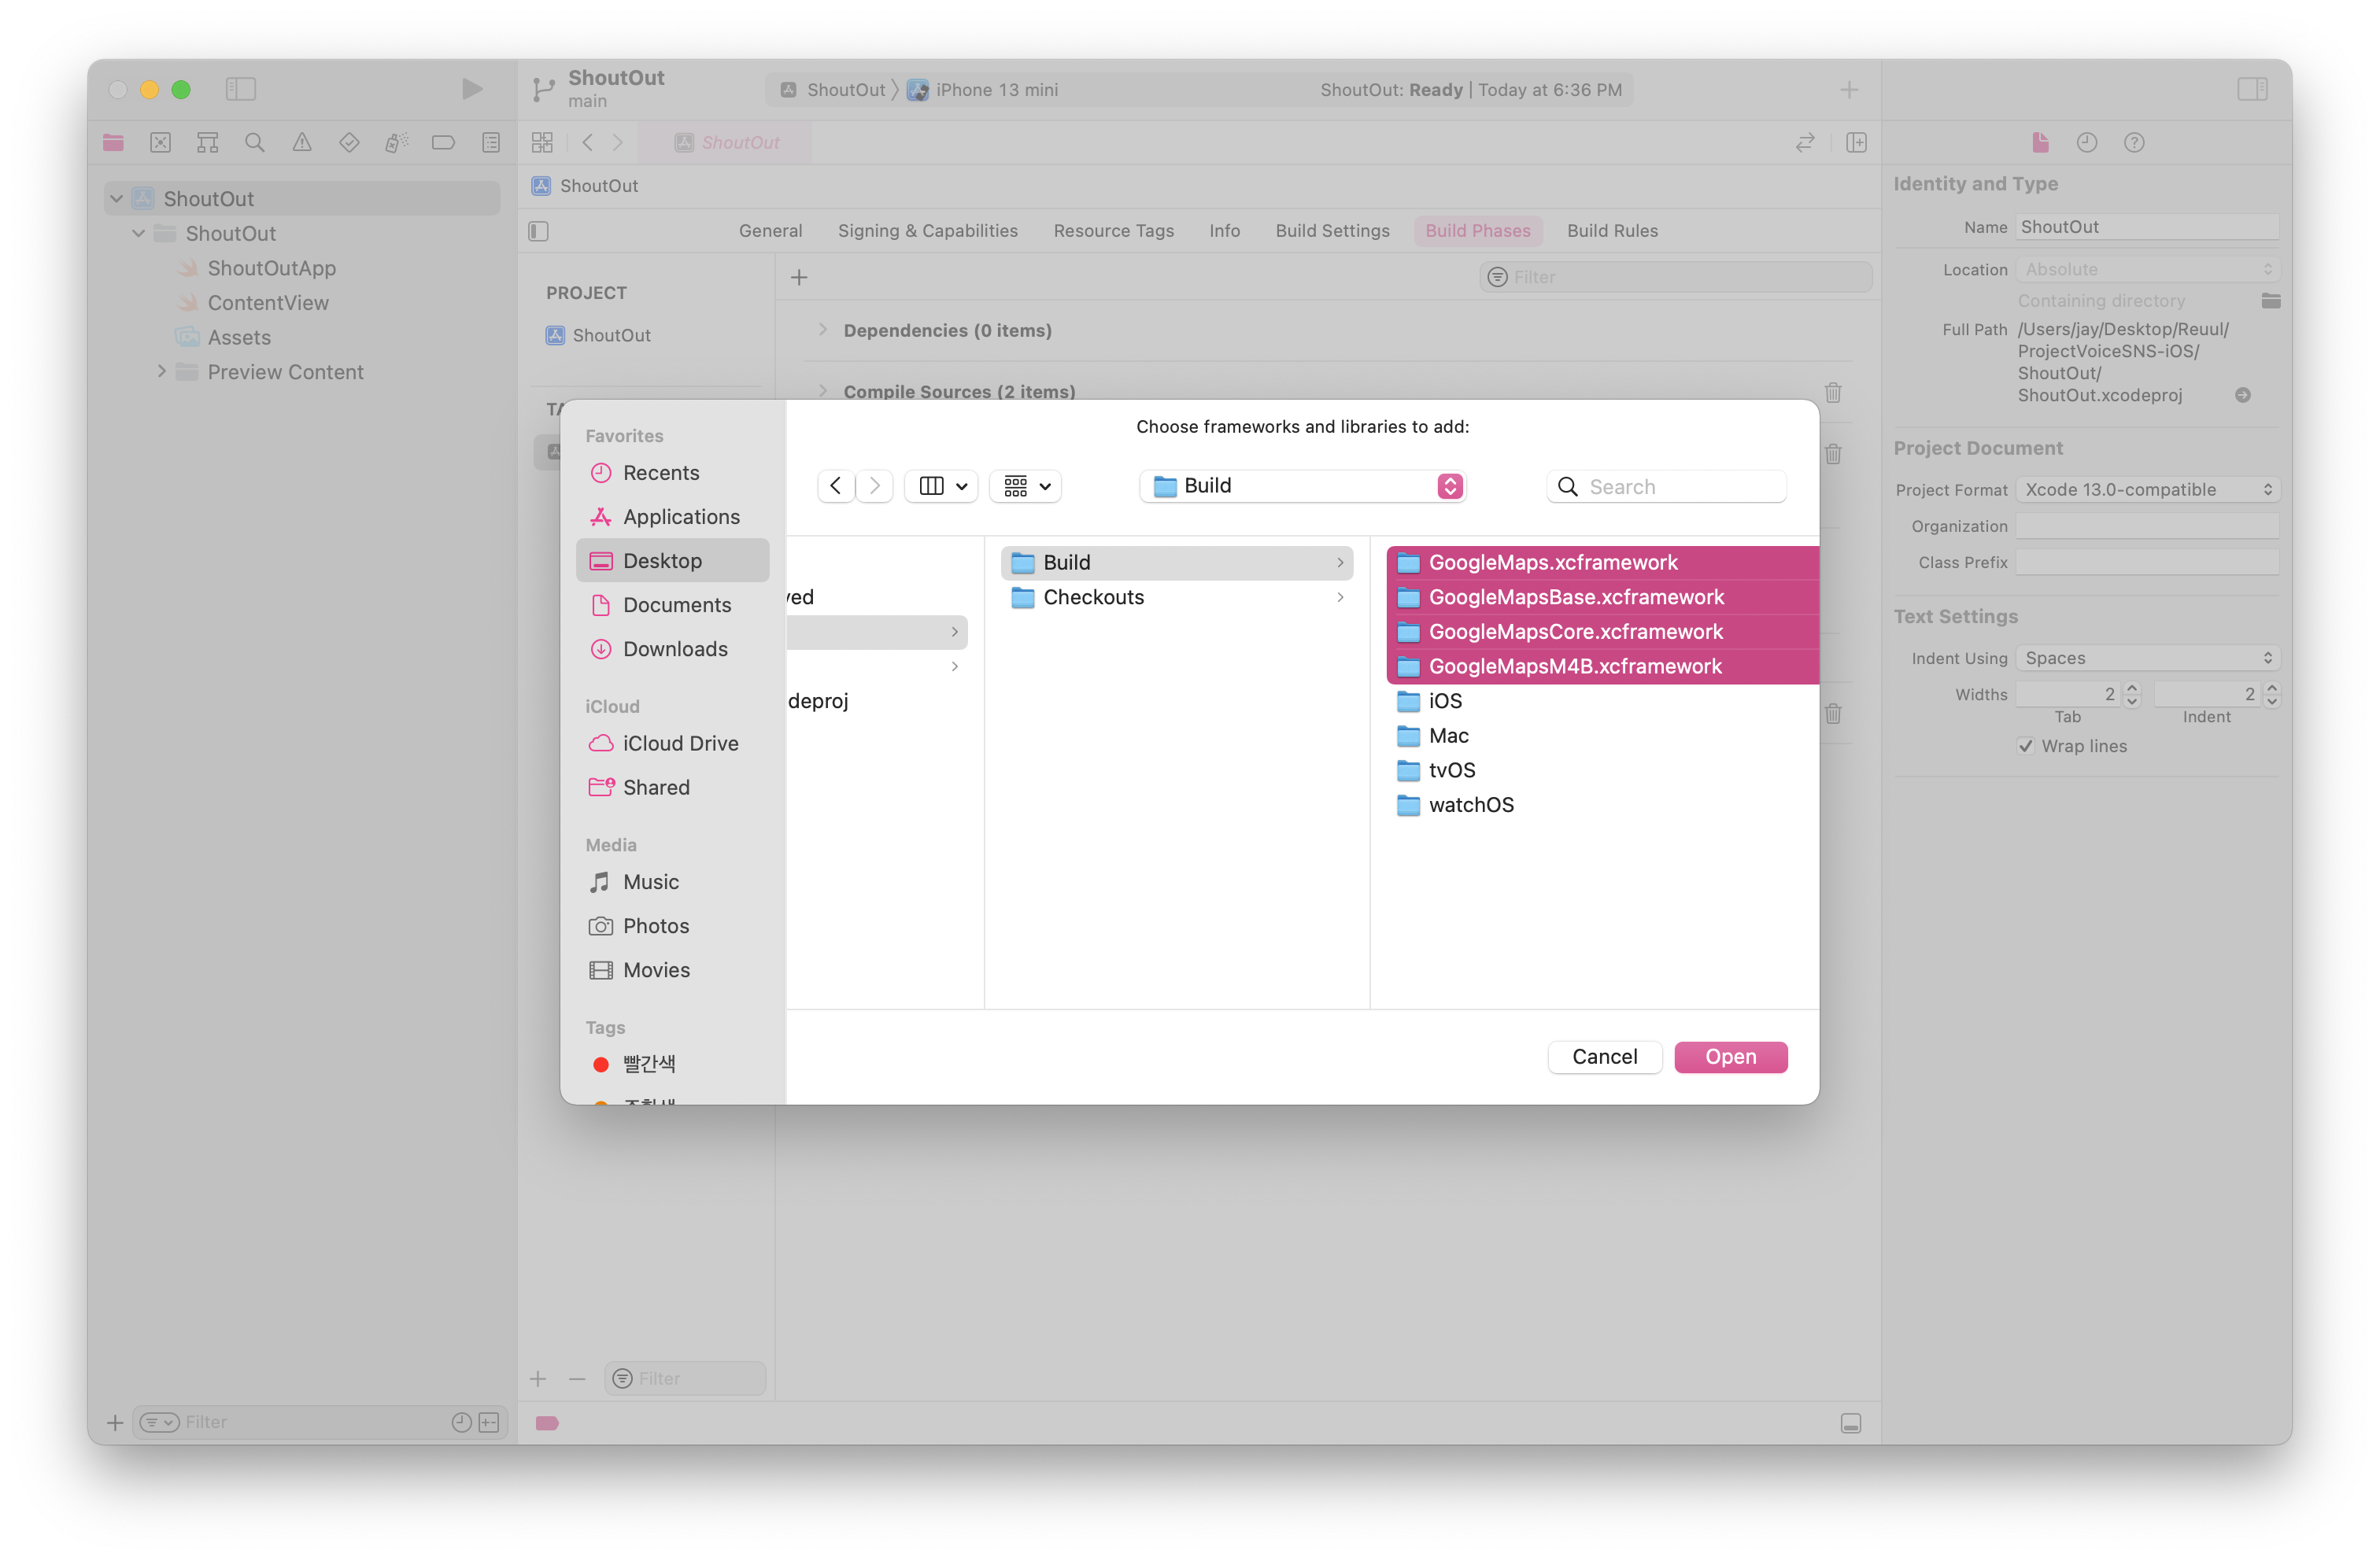Toggle the Wrap lines checkbox
2380x1561 pixels.
[2026, 746]
